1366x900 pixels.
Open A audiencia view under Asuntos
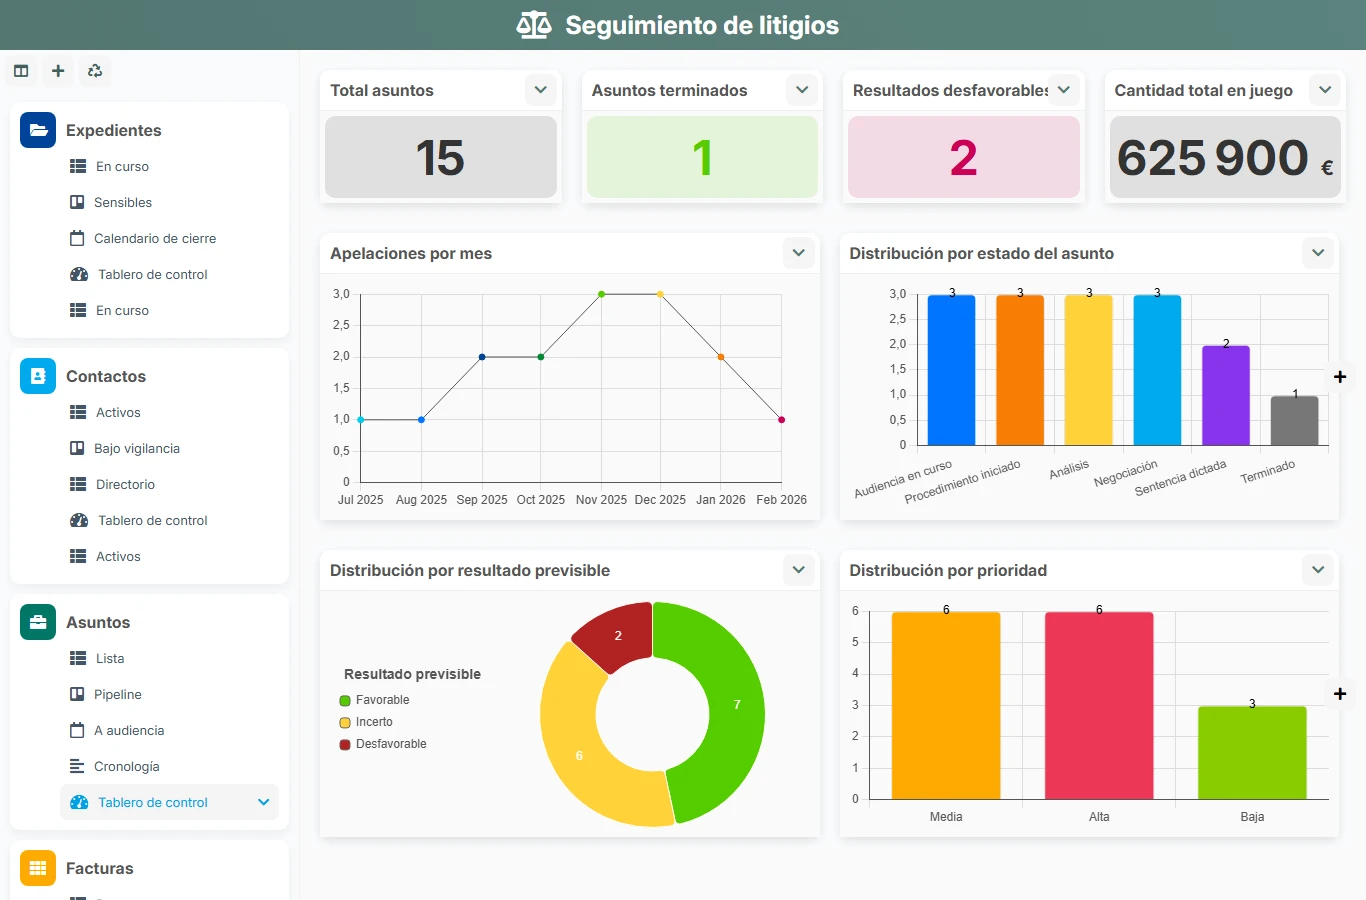(129, 730)
